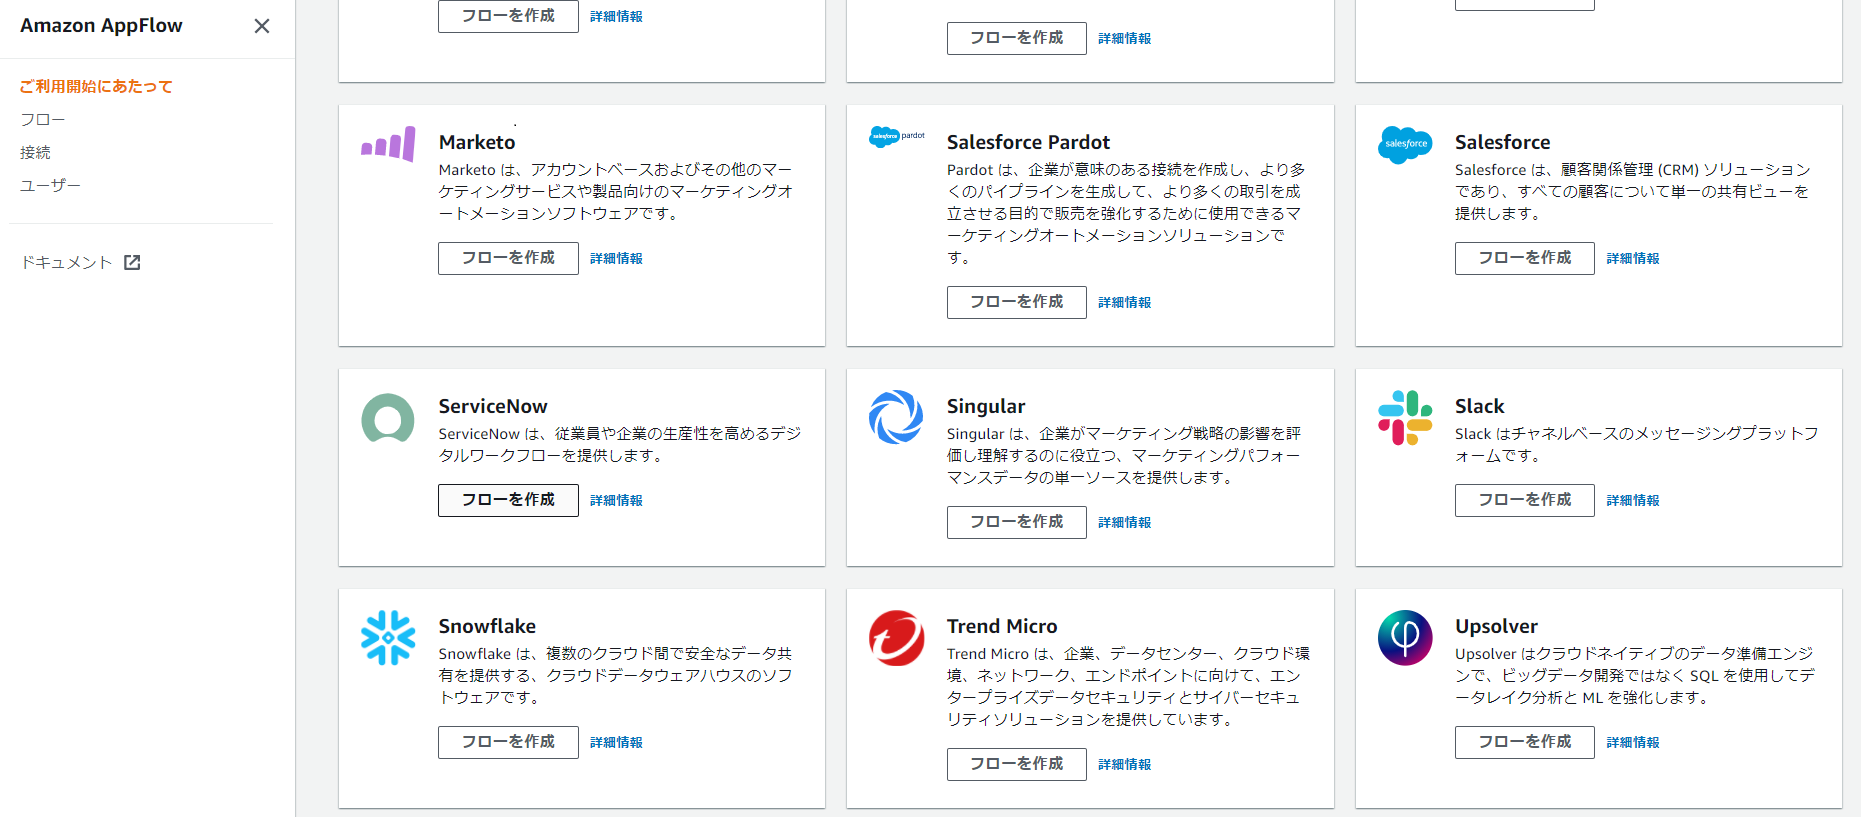Create a flow for Marketo

[x=508, y=258]
